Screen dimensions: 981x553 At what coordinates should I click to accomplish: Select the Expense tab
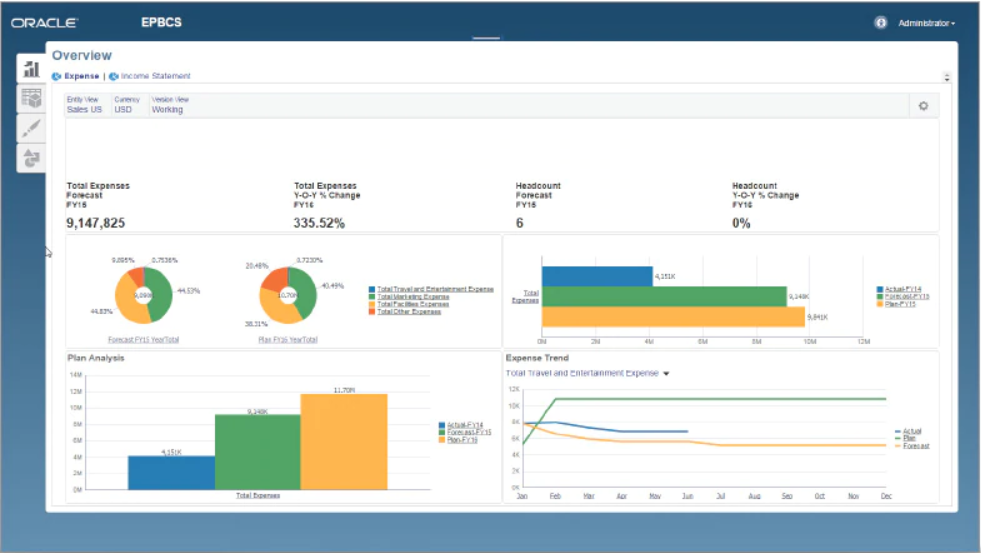[x=81, y=76]
